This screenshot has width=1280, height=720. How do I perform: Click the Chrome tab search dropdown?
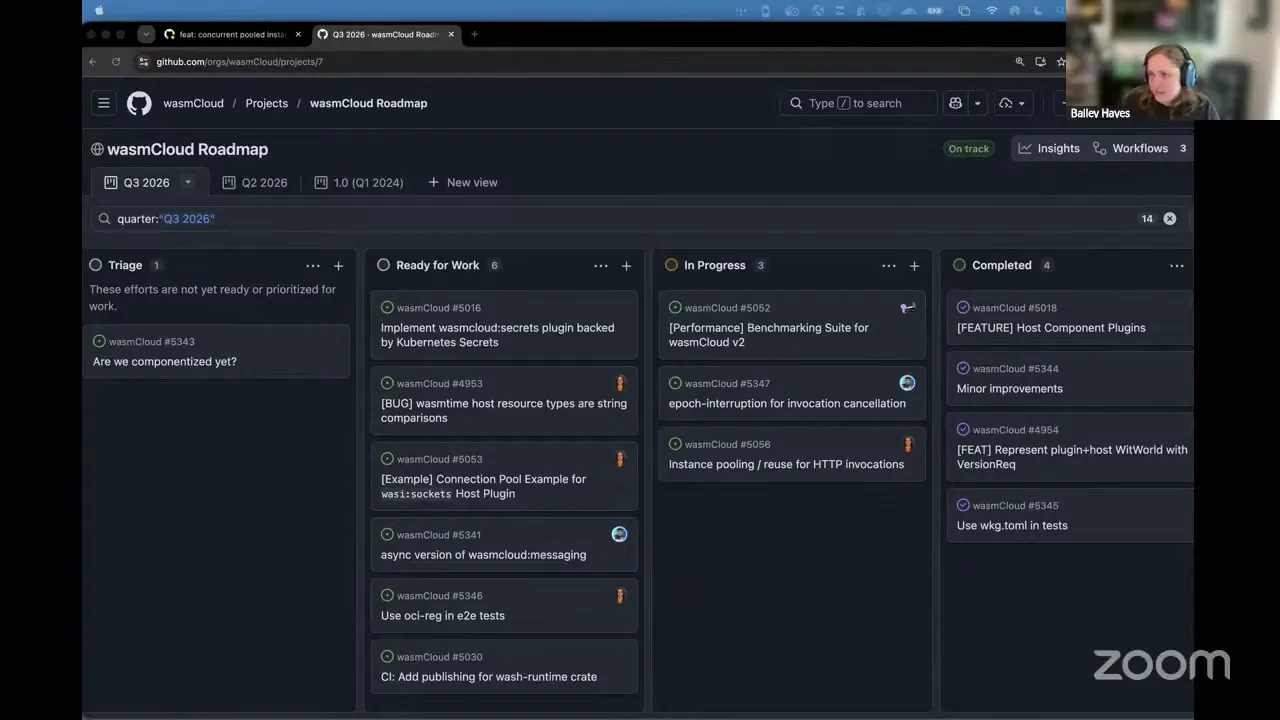click(145, 34)
